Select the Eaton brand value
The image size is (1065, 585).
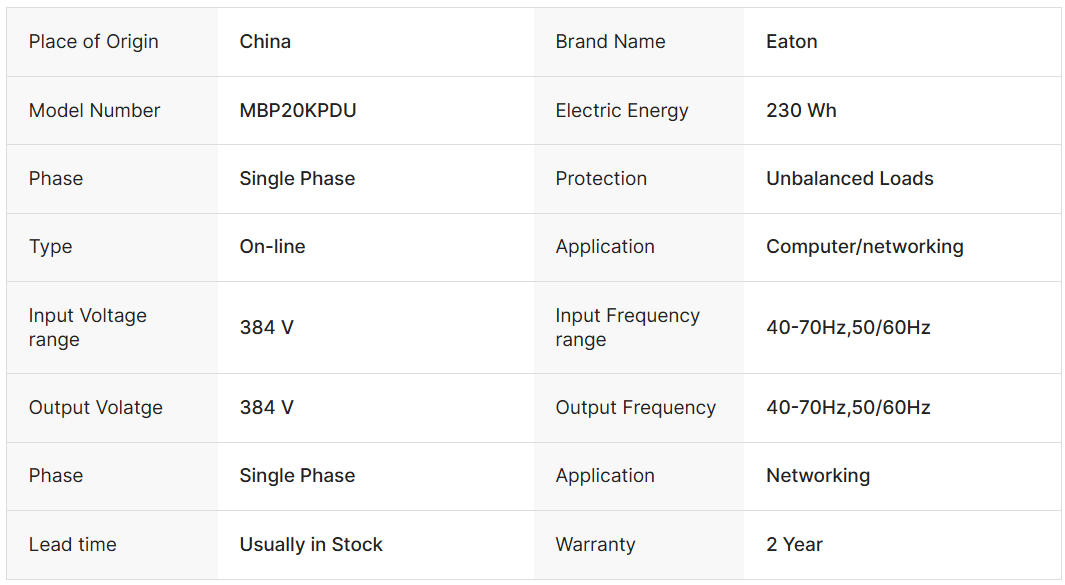[x=791, y=42]
